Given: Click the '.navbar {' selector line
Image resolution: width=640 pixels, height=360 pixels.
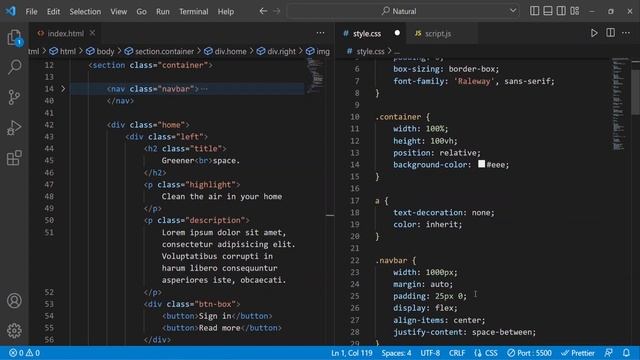Looking at the screenshot, I should click(x=396, y=260).
